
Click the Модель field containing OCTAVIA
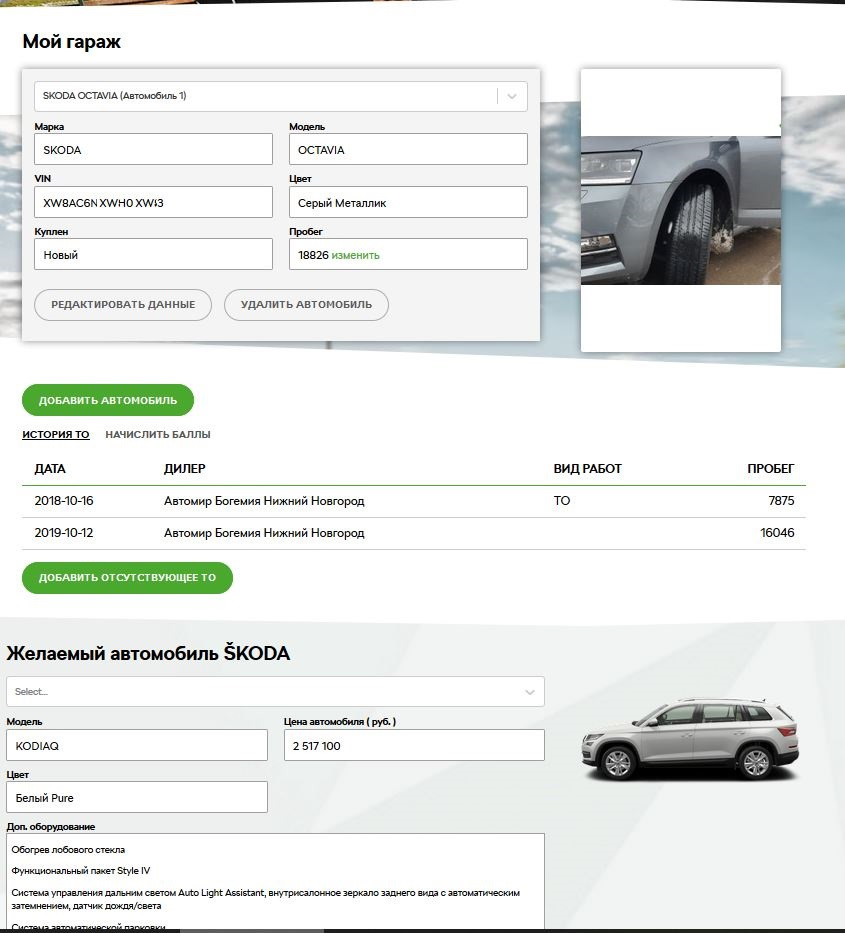[408, 149]
